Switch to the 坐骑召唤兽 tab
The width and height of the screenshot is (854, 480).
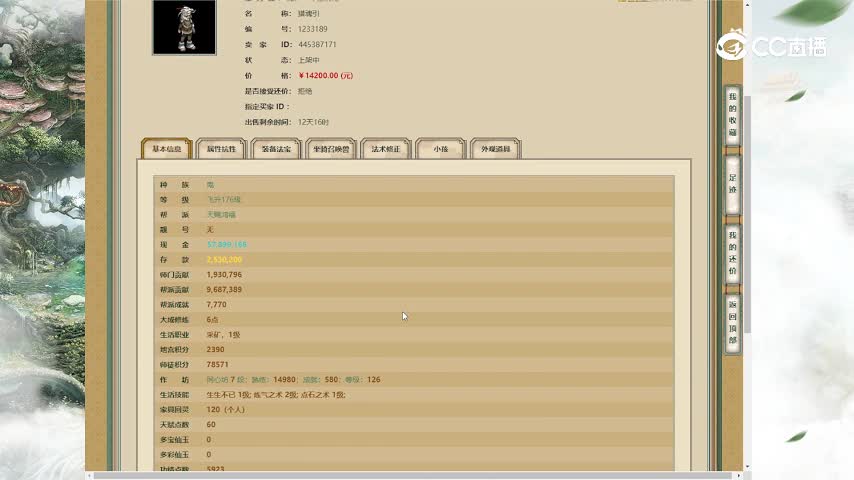click(x=331, y=149)
